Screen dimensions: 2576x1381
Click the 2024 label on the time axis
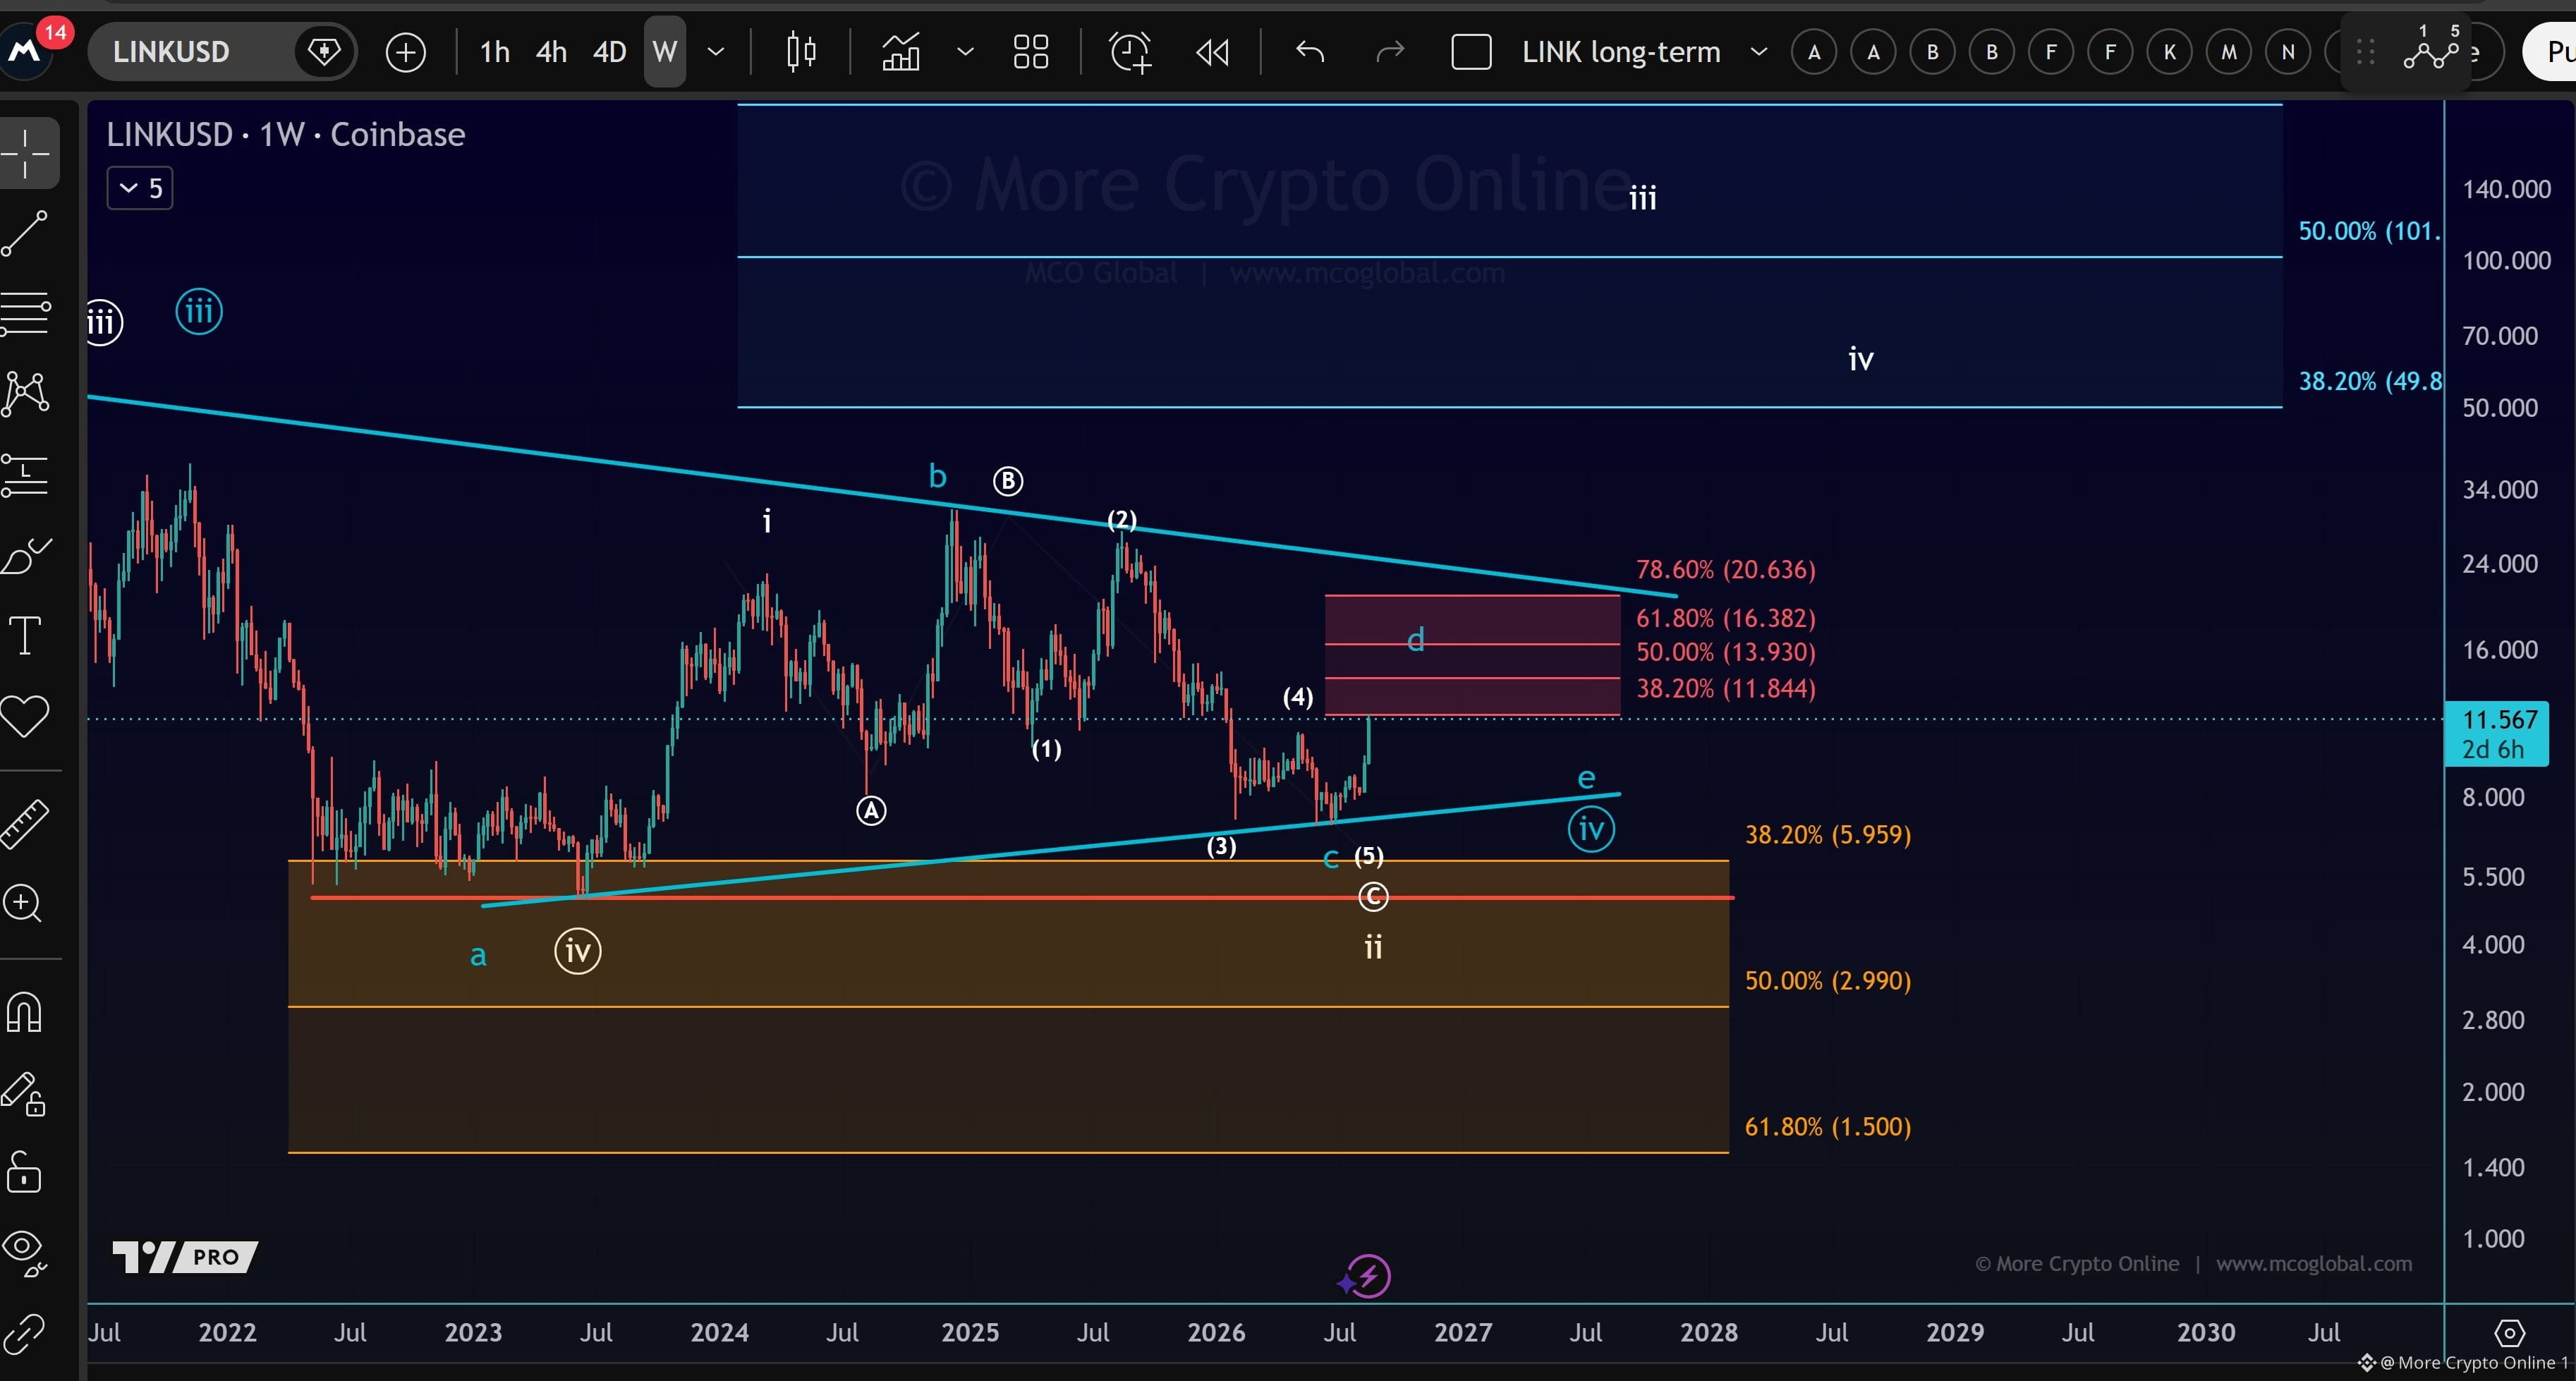tap(719, 1333)
